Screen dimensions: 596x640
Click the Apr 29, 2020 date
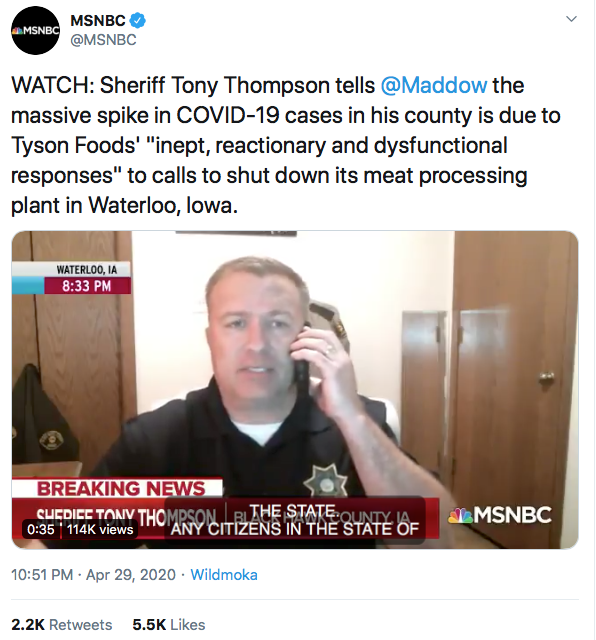click(131, 575)
